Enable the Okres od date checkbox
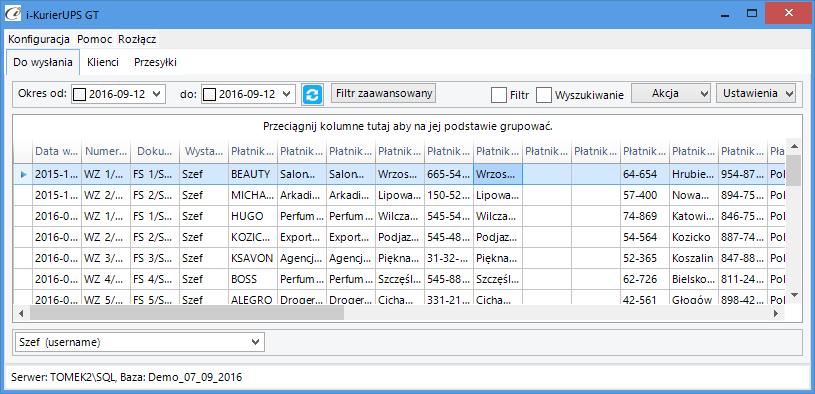The height and width of the screenshot is (394, 815). tap(80, 94)
